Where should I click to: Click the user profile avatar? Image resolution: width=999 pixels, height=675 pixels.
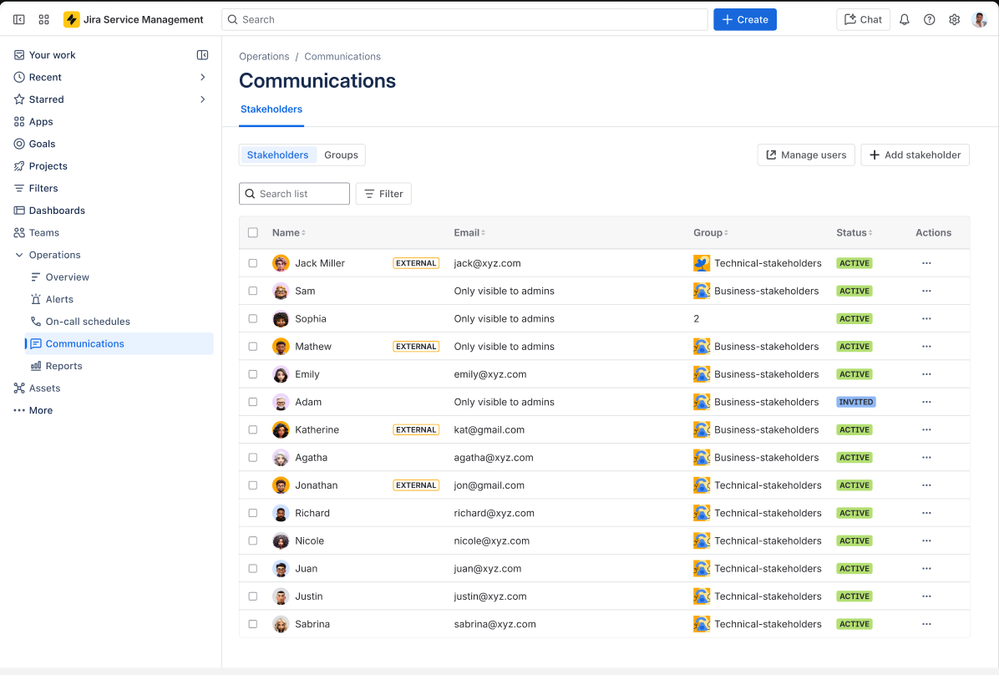(979, 20)
